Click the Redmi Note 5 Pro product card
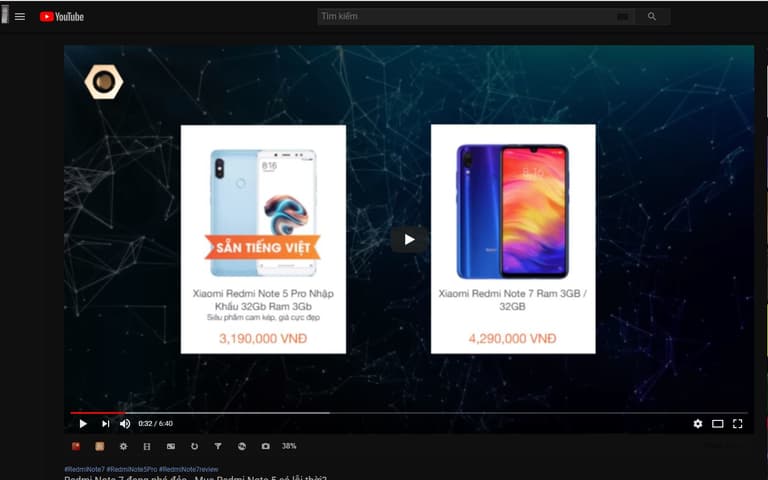This screenshot has width=768, height=480. pyautogui.click(x=263, y=239)
